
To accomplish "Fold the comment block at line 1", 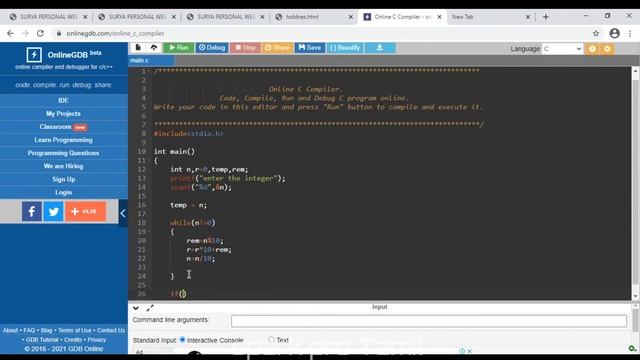I will click(x=149, y=71).
